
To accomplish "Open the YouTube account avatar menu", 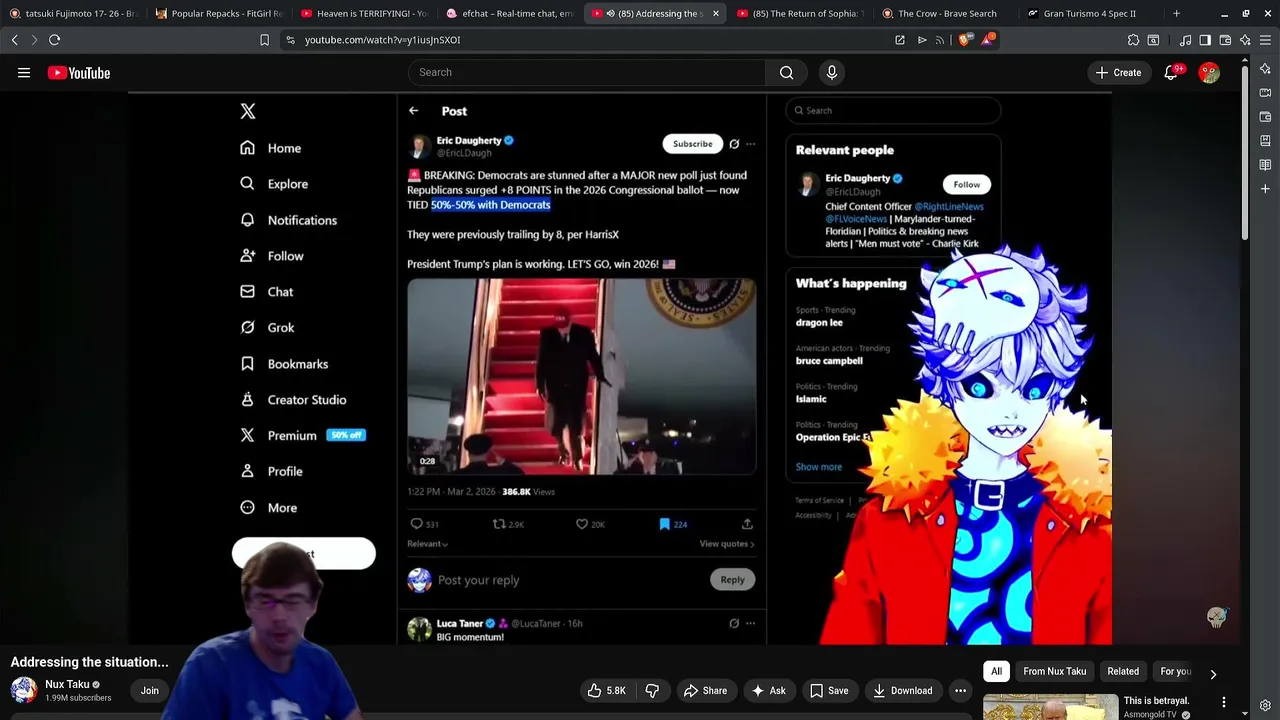I will click(1209, 73).
